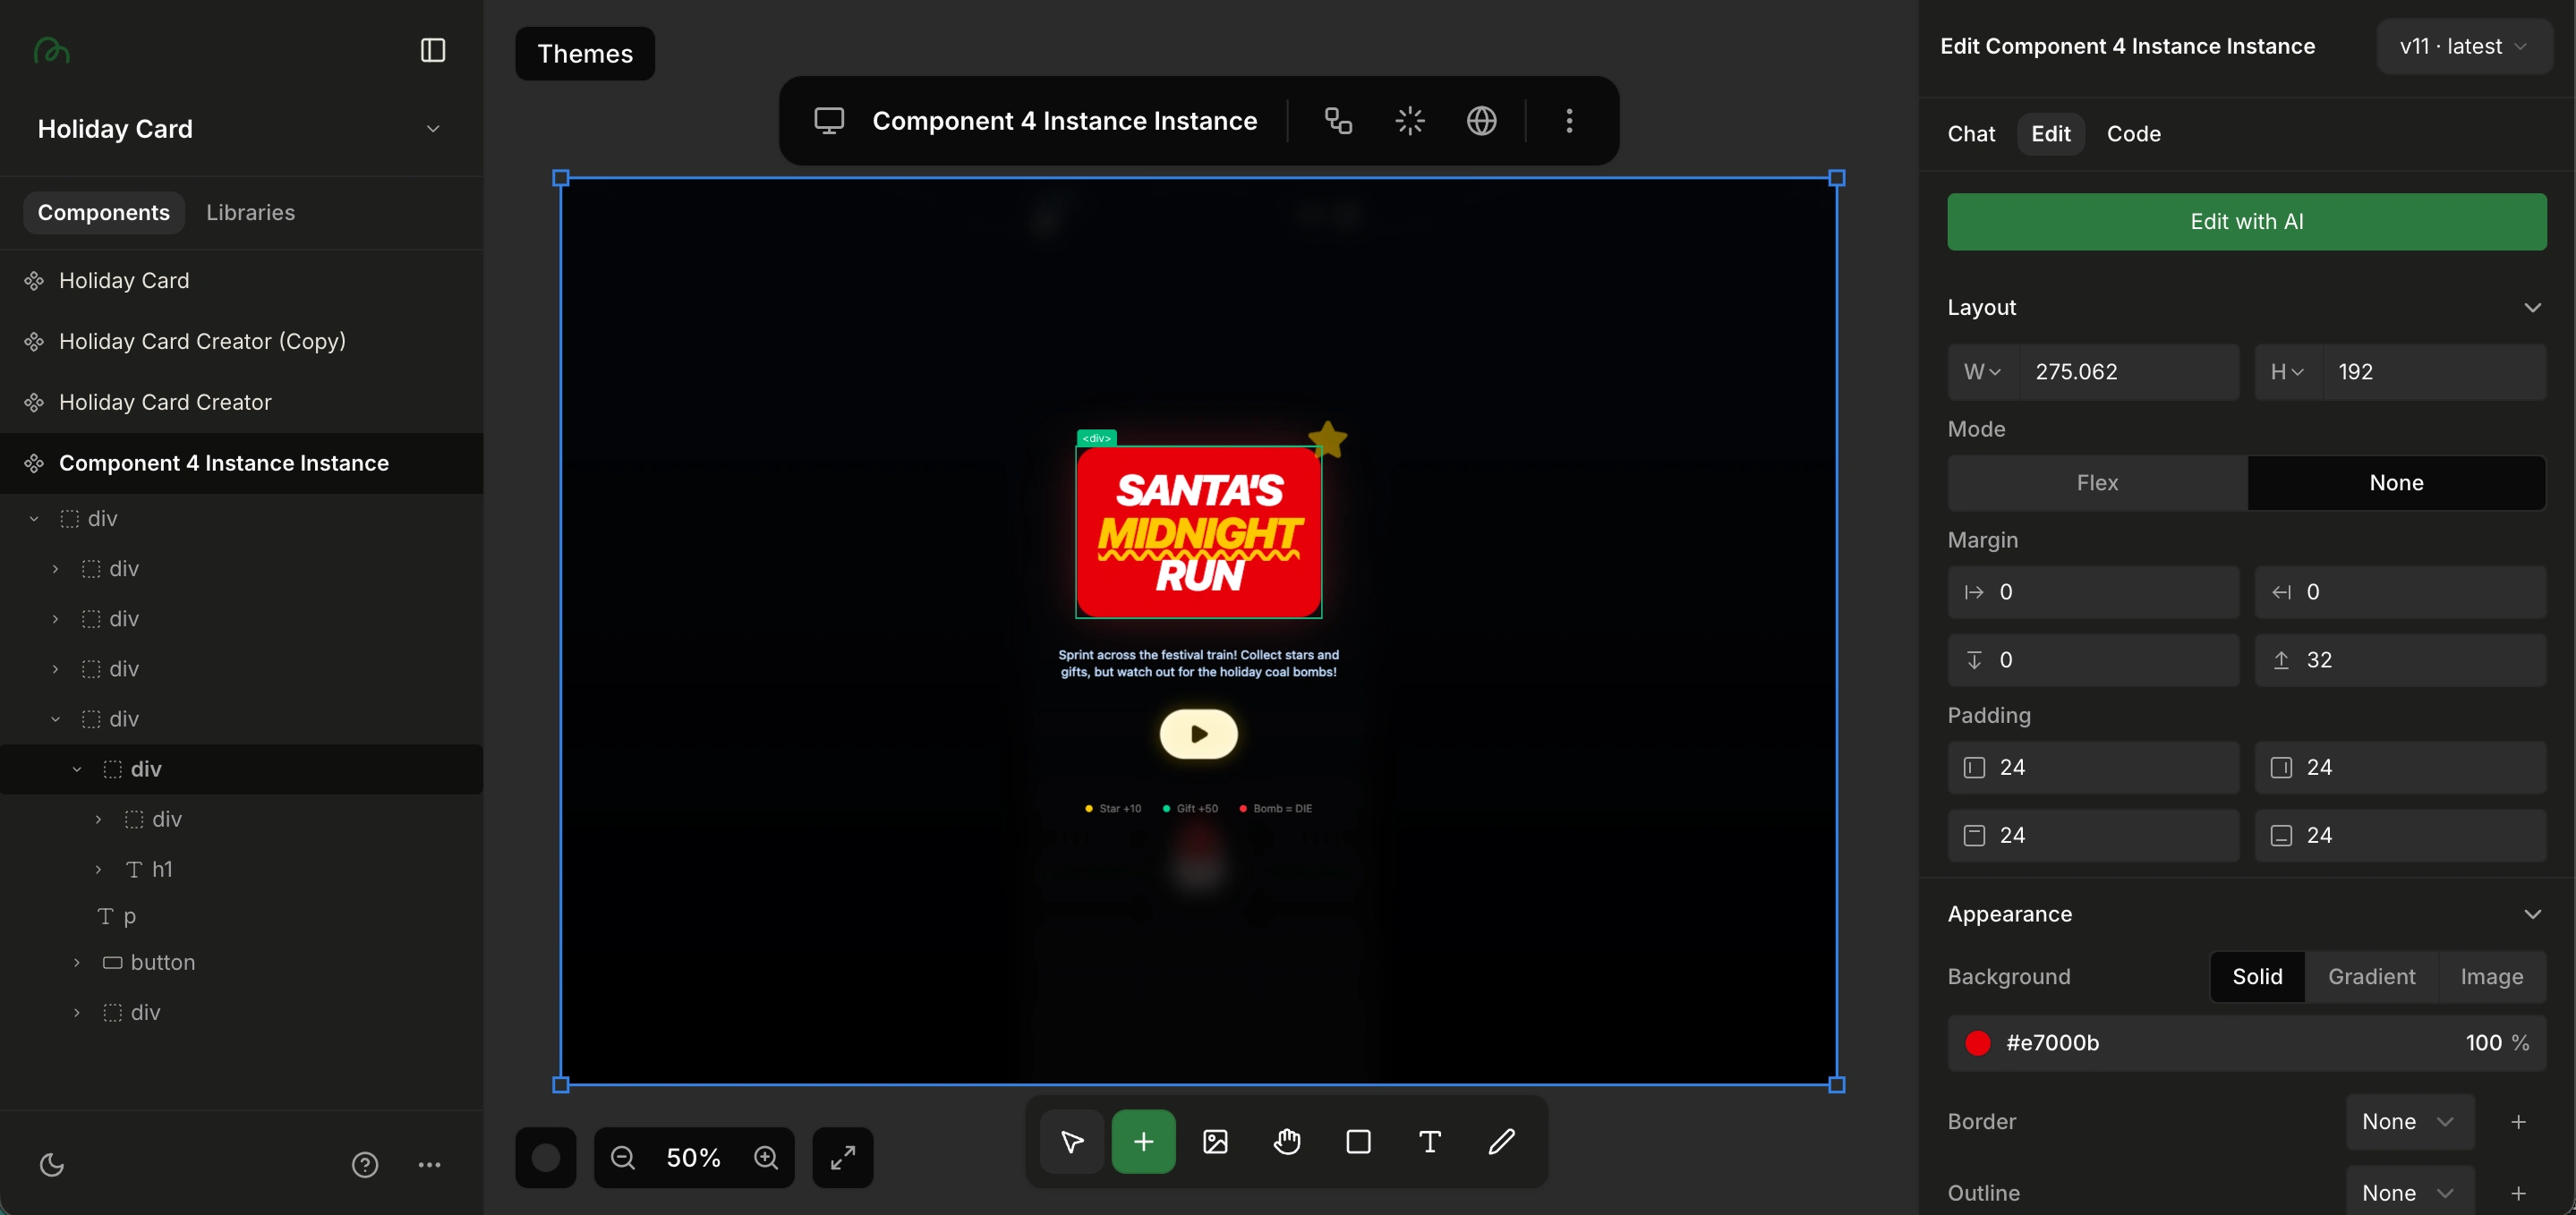Open the globe publish icon
2576x1215 pixels.
tap(1481, 121)
